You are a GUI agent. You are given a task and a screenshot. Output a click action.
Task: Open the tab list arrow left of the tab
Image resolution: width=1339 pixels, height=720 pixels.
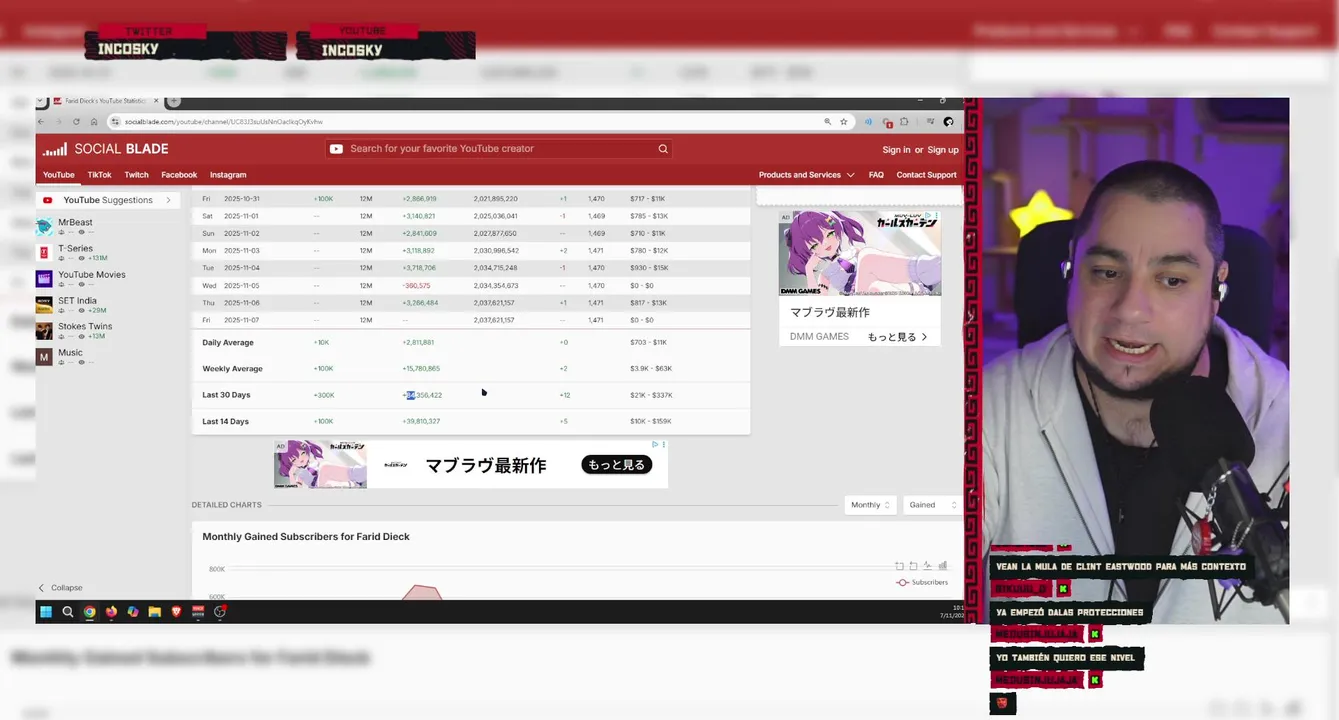click(42, 101)
